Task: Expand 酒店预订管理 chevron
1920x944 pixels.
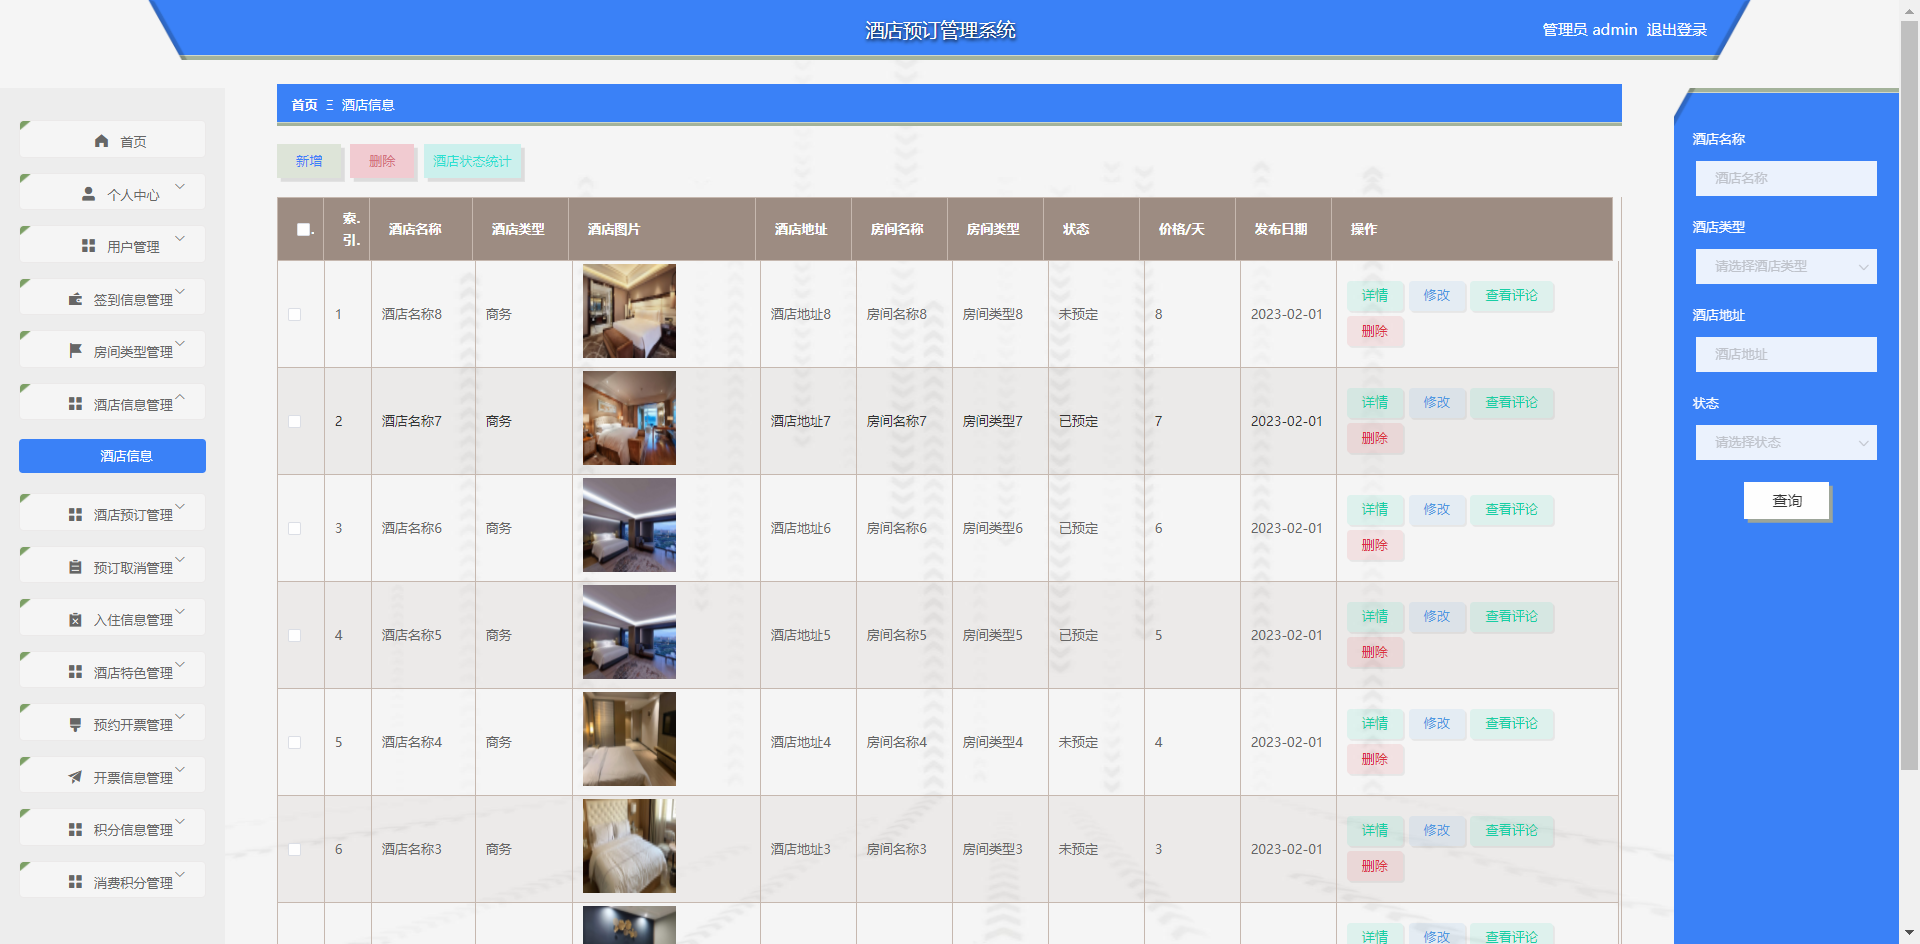Action: (180, 506)
